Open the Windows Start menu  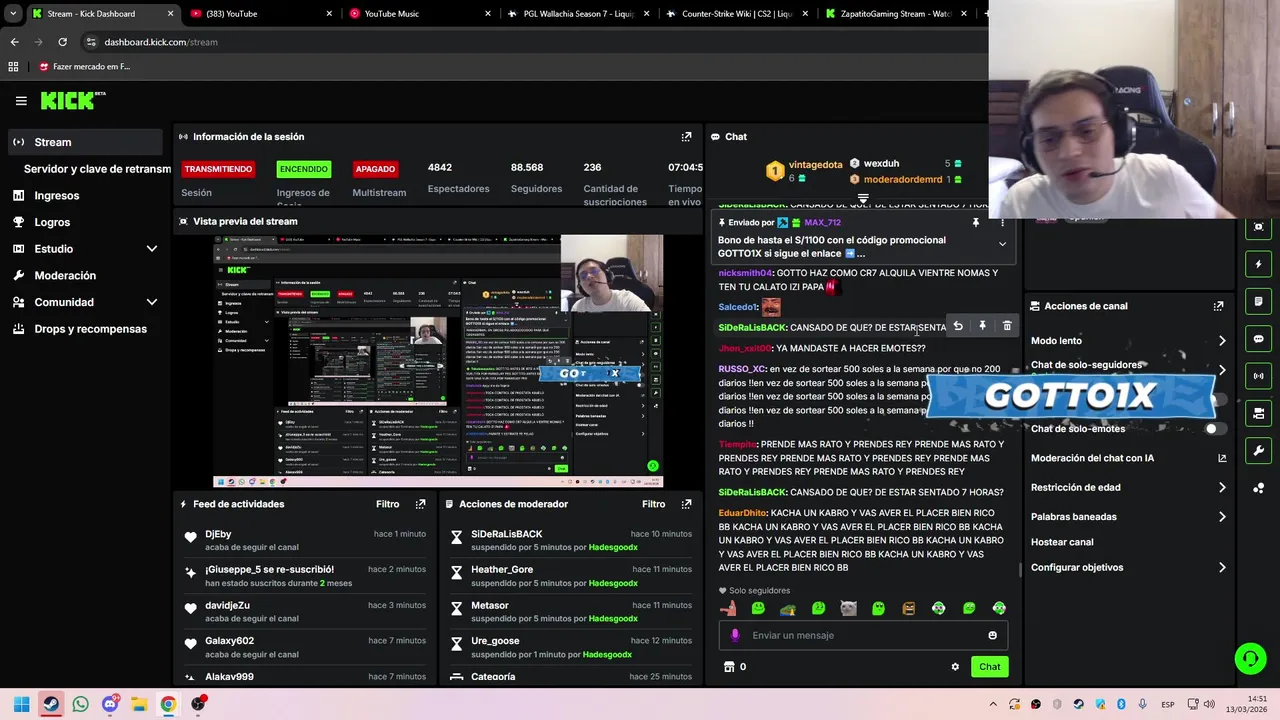(x=21, y=704)
